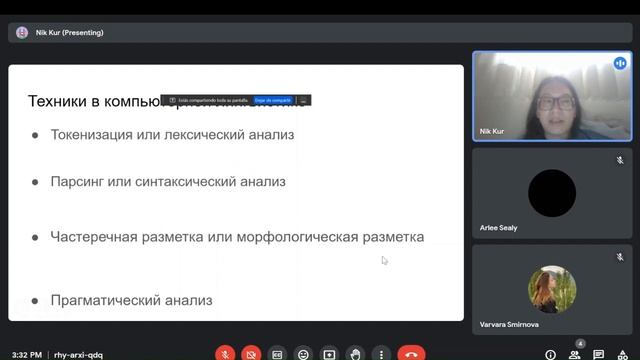Click Varvara Smirnova participant tile
Viewport: 640px width, 360px height.
(552, 290)
